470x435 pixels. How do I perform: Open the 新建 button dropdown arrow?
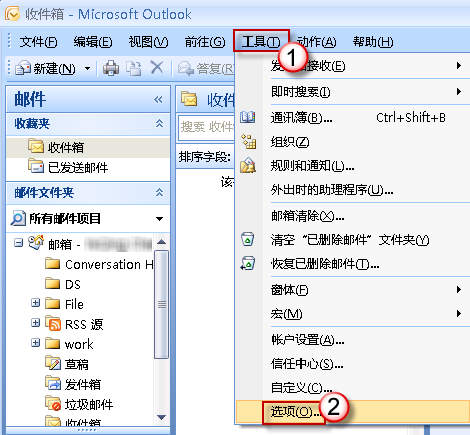tap(87, 69)
